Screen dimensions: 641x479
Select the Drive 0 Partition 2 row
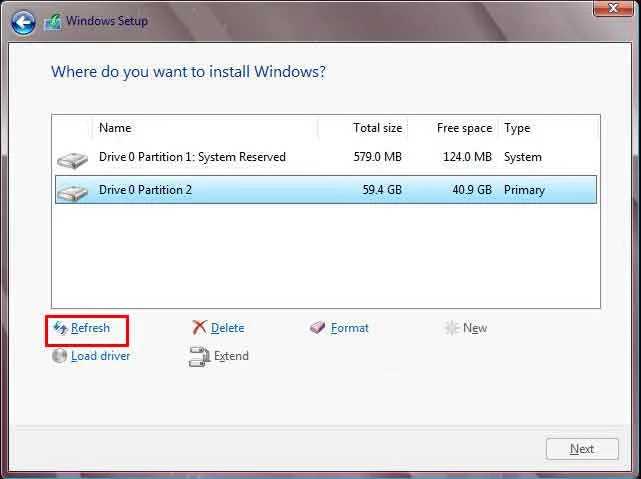point(326,190)
